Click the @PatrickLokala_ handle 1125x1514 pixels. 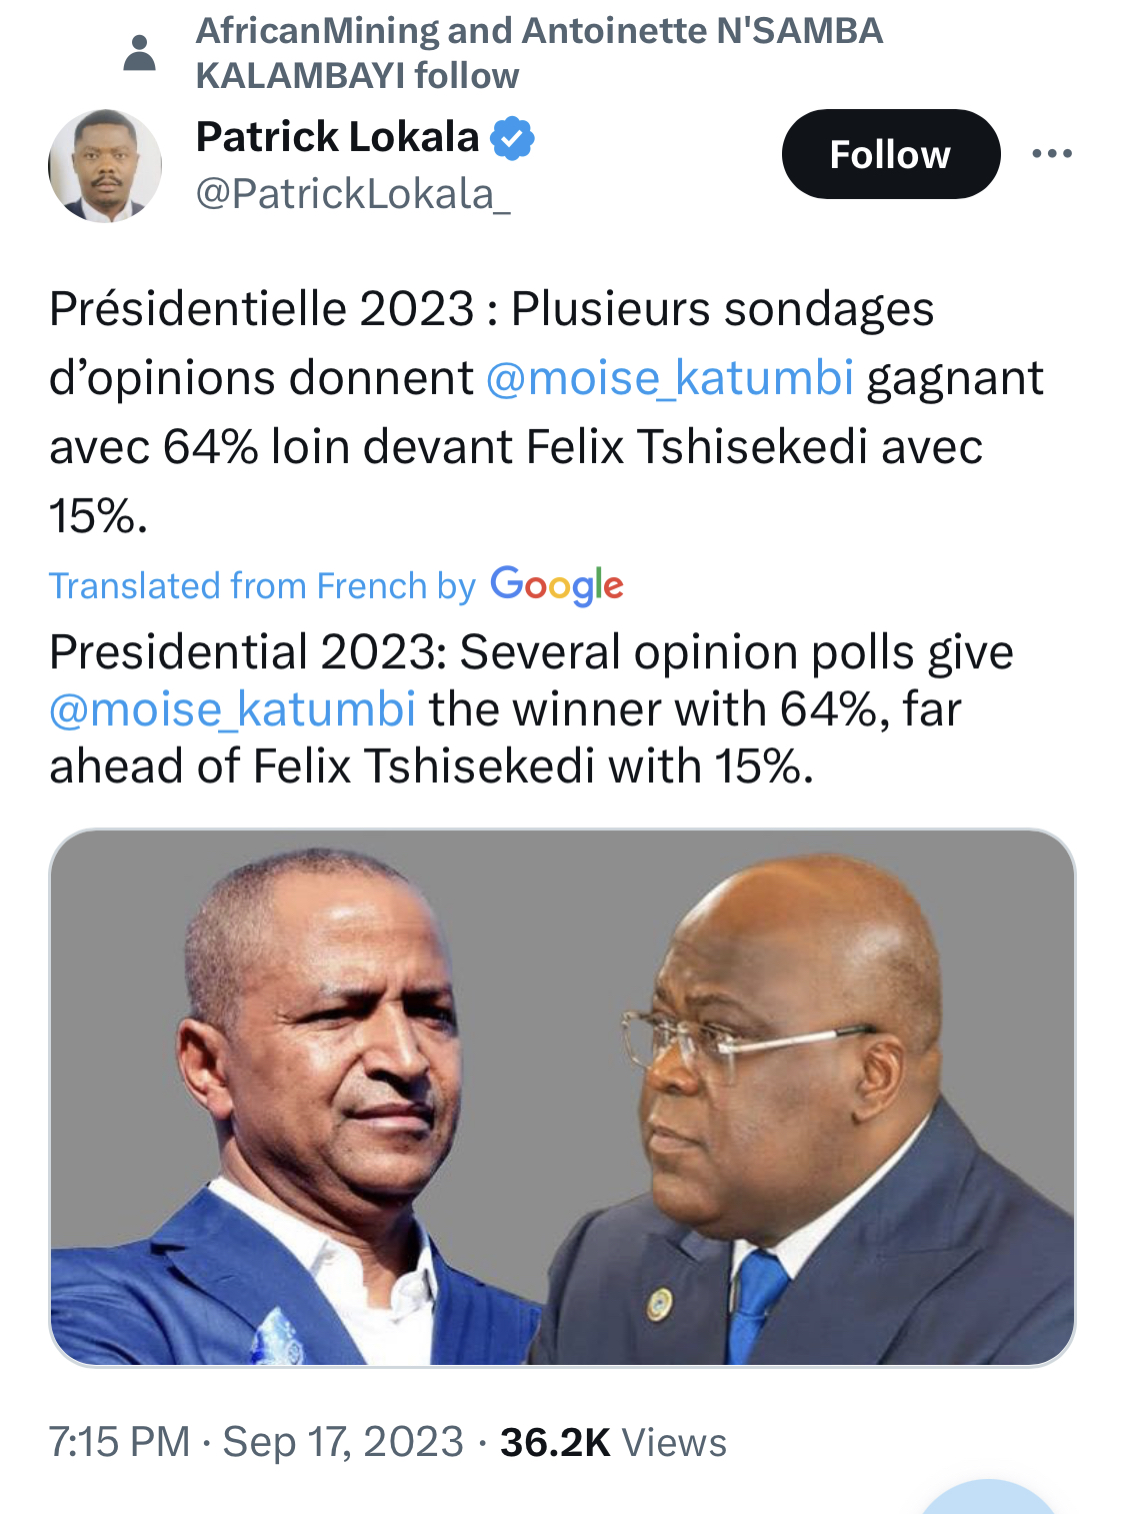pos(353,194)
